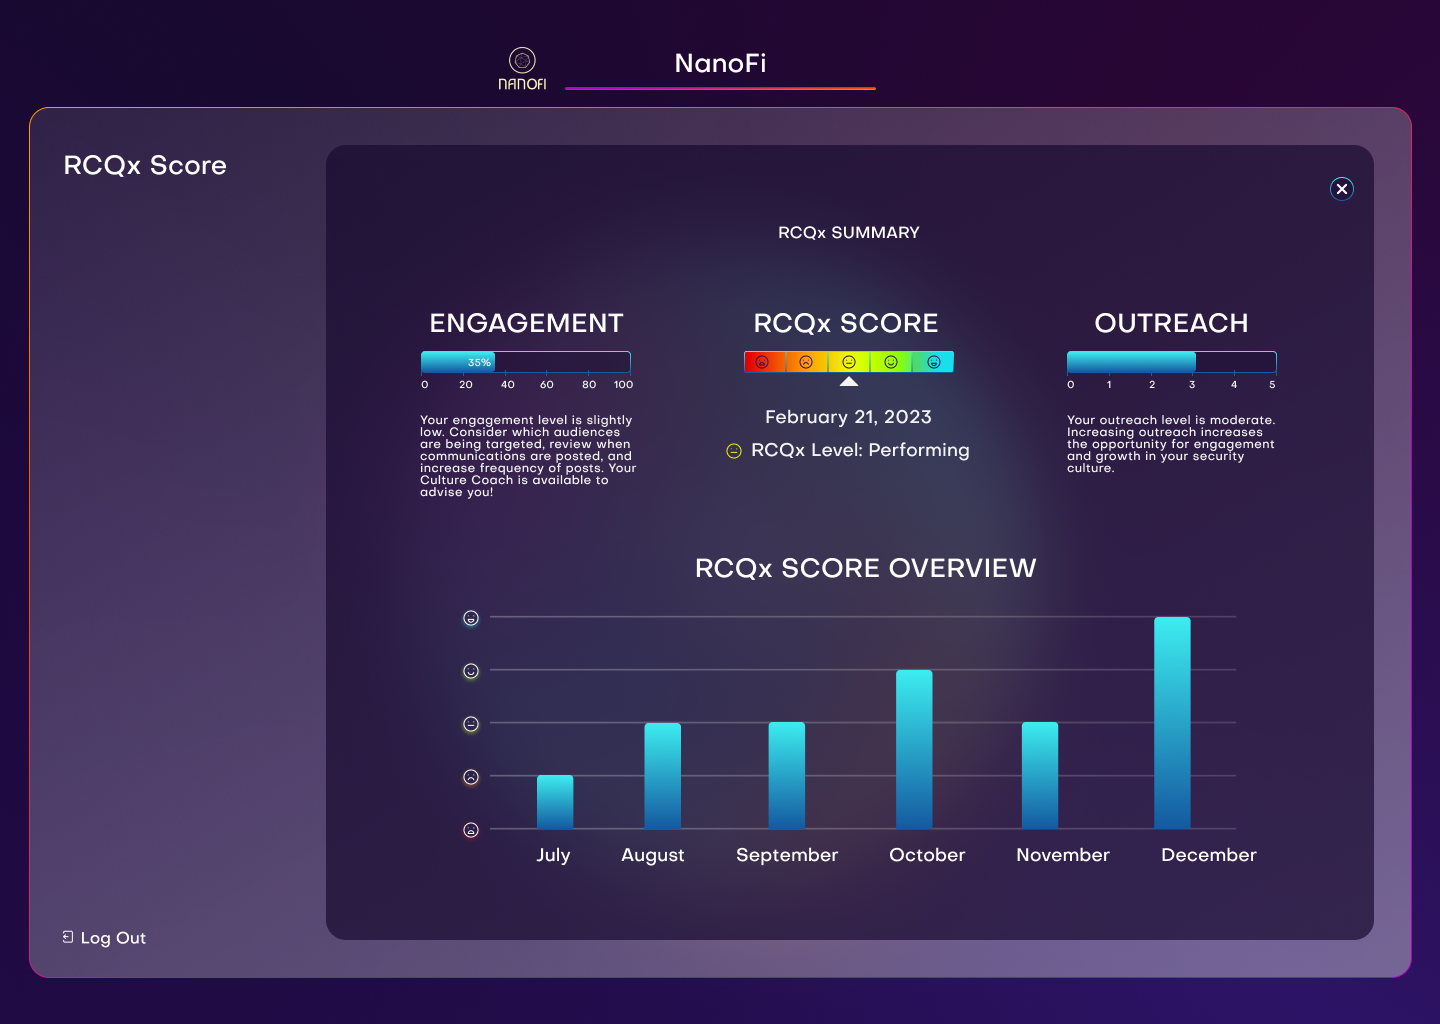The width and height of the screenshot is (1440, 1024).
Task: Click the green smiley on RCQx score bar
Action: click(x=891, y=362)
